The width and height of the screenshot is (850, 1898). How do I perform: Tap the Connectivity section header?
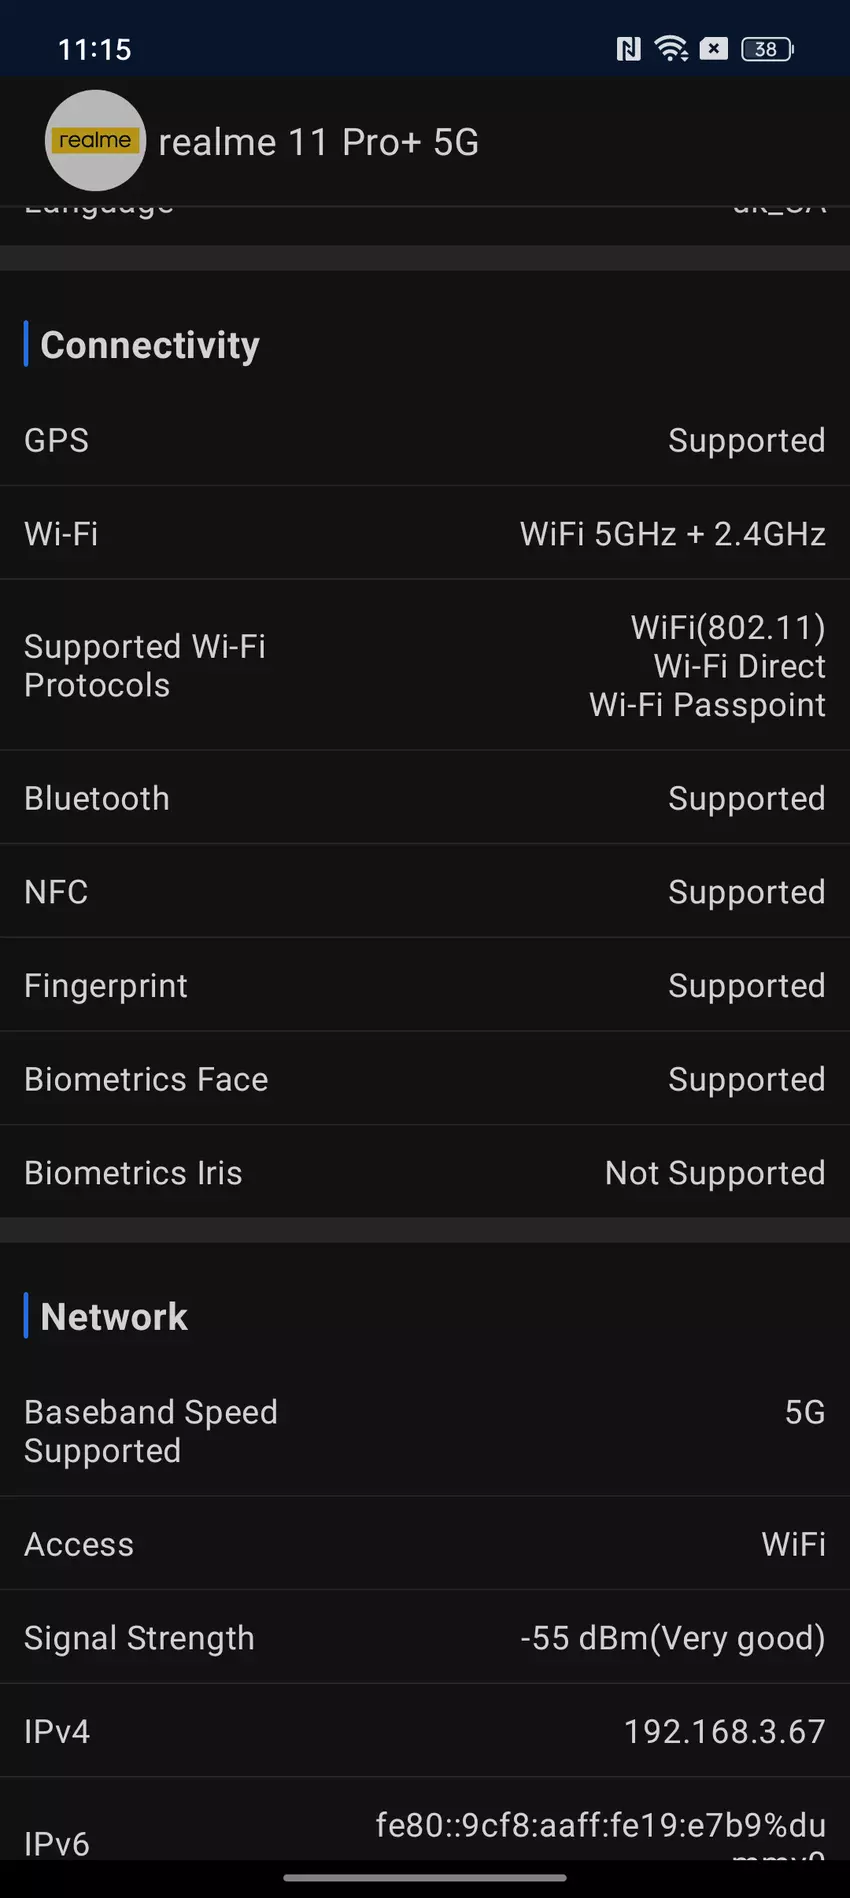point(150,345)
